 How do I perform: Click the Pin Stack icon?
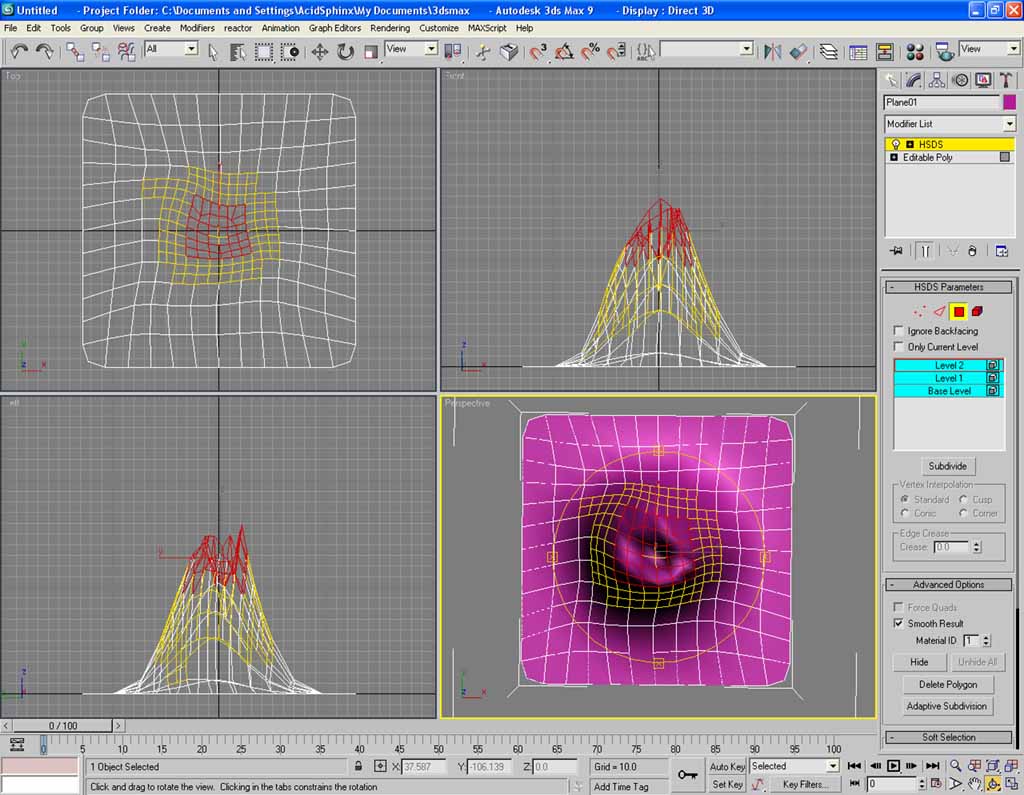pyautogui.click(x=896, y=251)
